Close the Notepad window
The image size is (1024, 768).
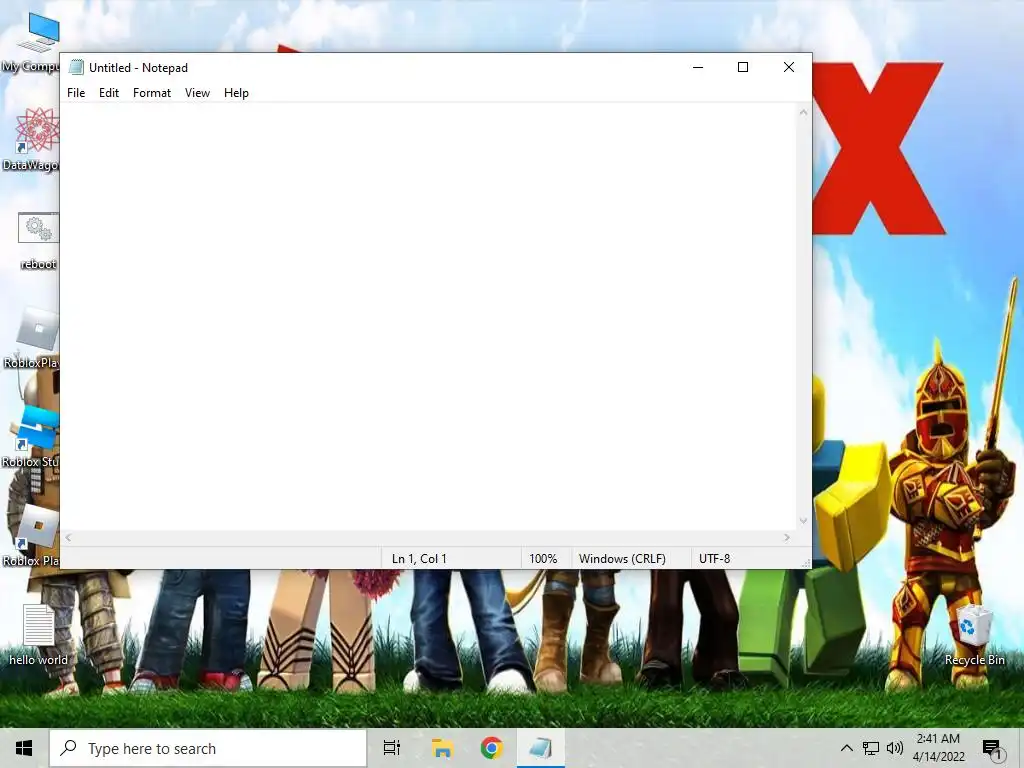[789, 67]
